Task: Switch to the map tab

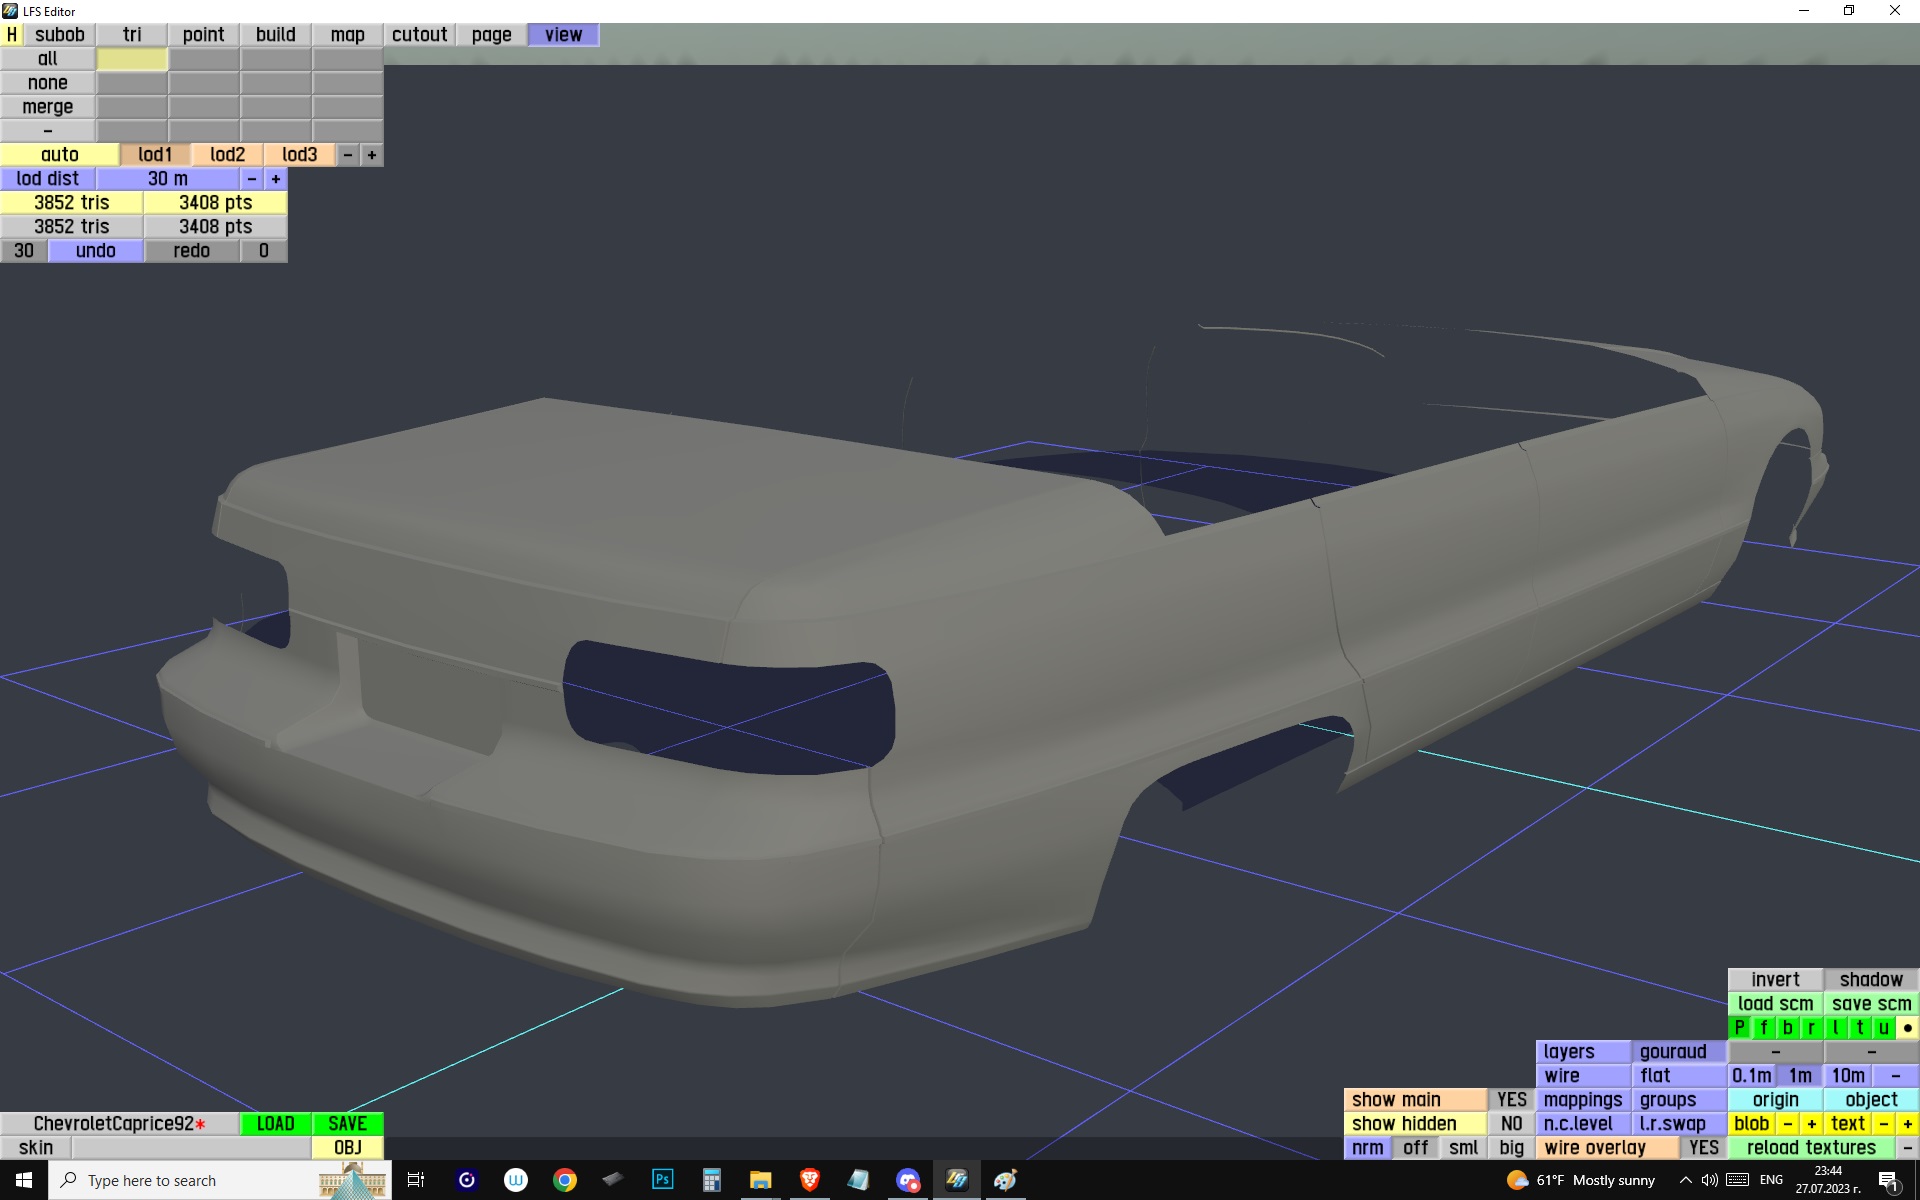Action: click(x=347, y=34)
